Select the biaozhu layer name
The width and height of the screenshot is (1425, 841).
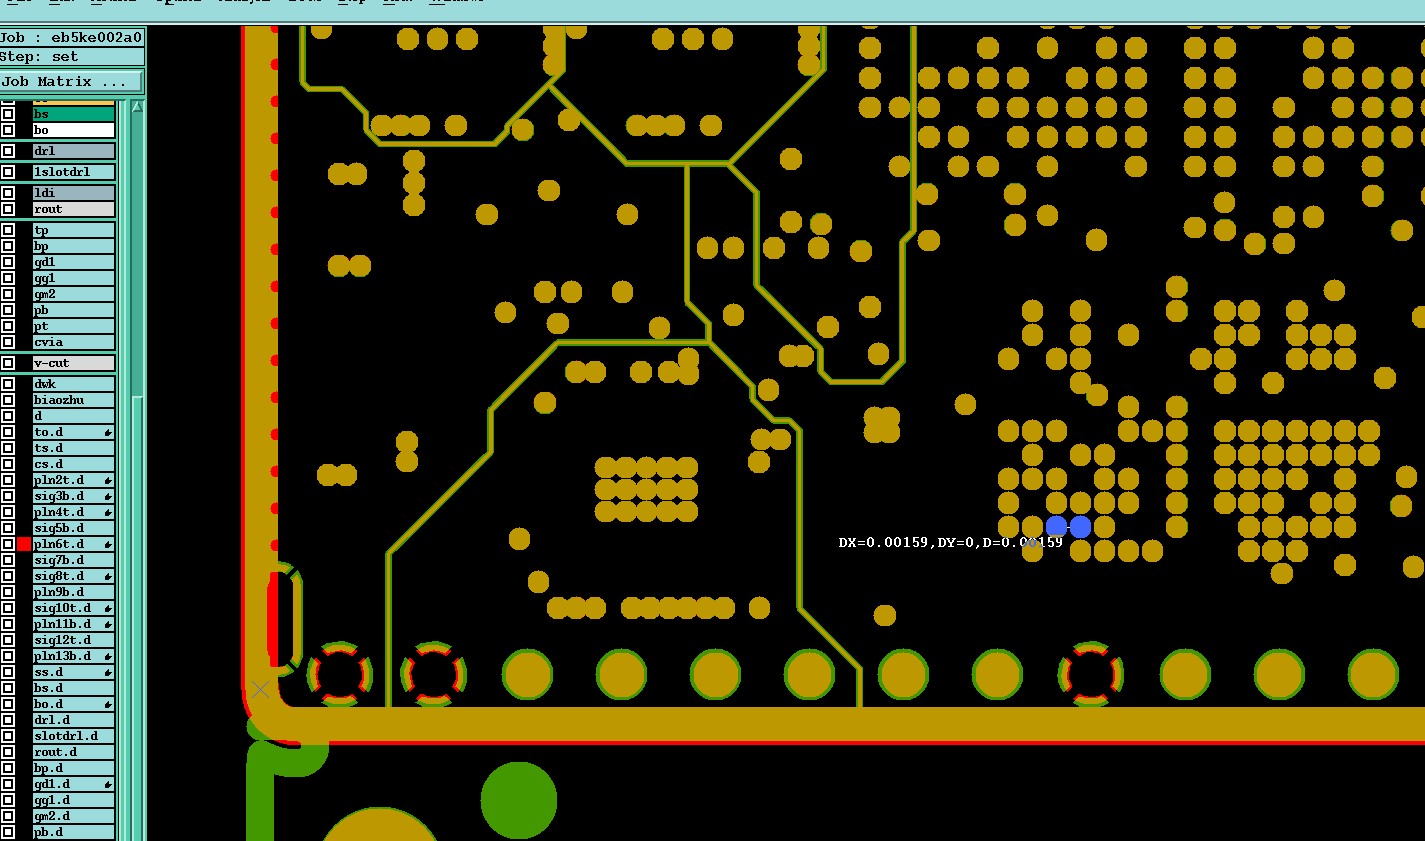point(74,400)
